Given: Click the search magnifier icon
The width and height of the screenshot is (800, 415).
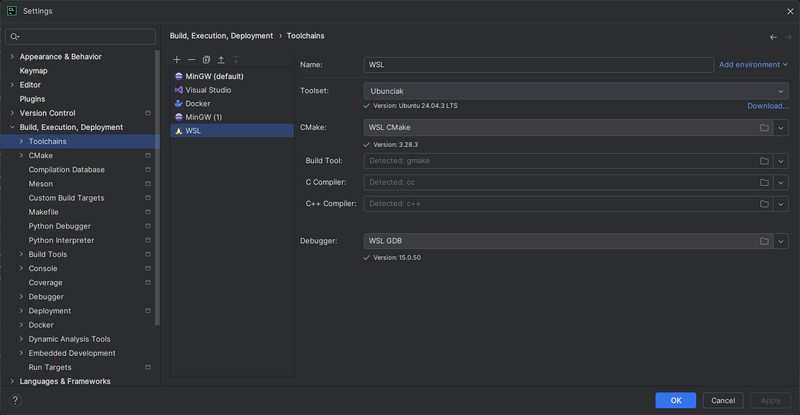Looking at the screenshot, I should tap(15, 36).
